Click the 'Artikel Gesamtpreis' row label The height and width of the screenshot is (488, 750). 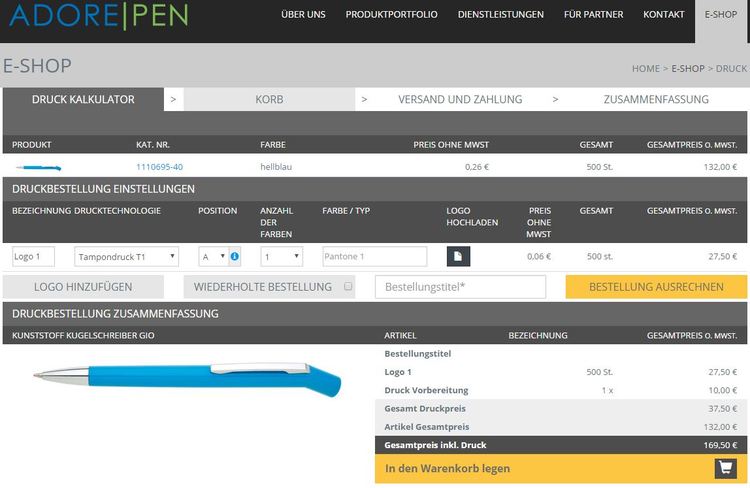tap(427, 427)
